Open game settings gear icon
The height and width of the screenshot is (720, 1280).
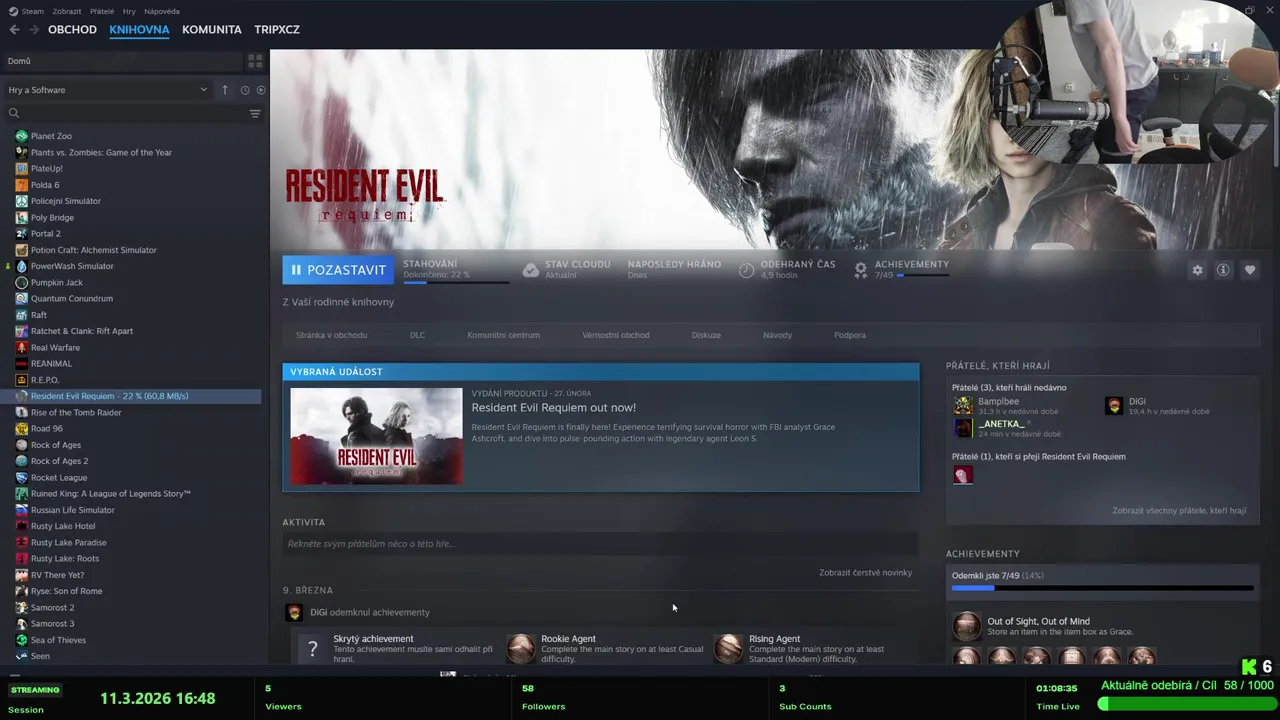point(1197,270)
